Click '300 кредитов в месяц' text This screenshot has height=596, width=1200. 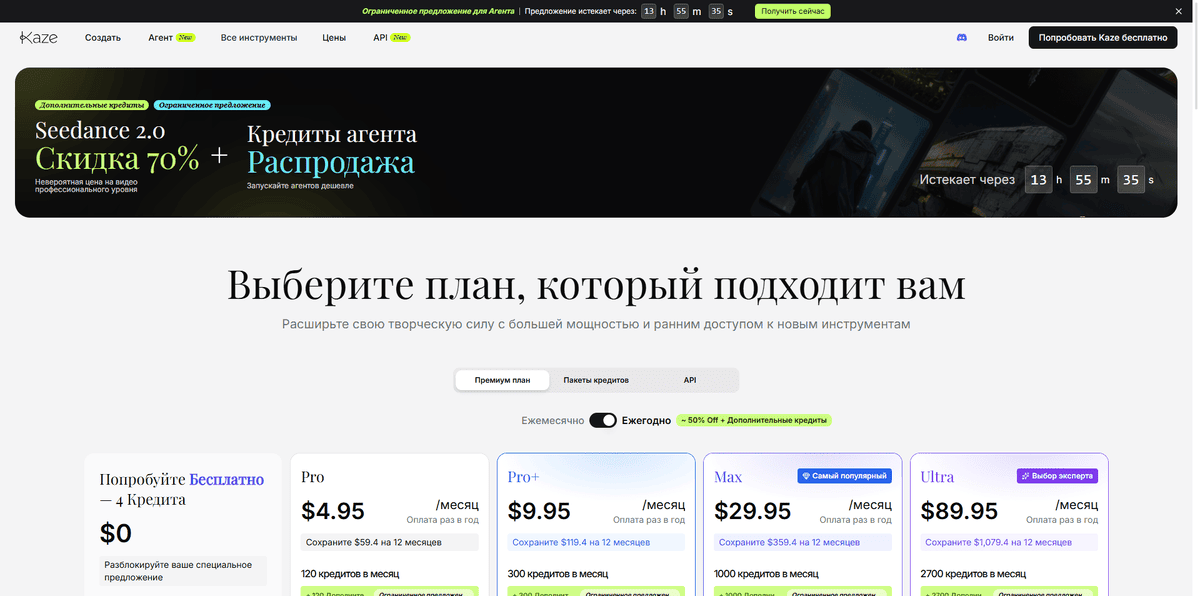558,574
